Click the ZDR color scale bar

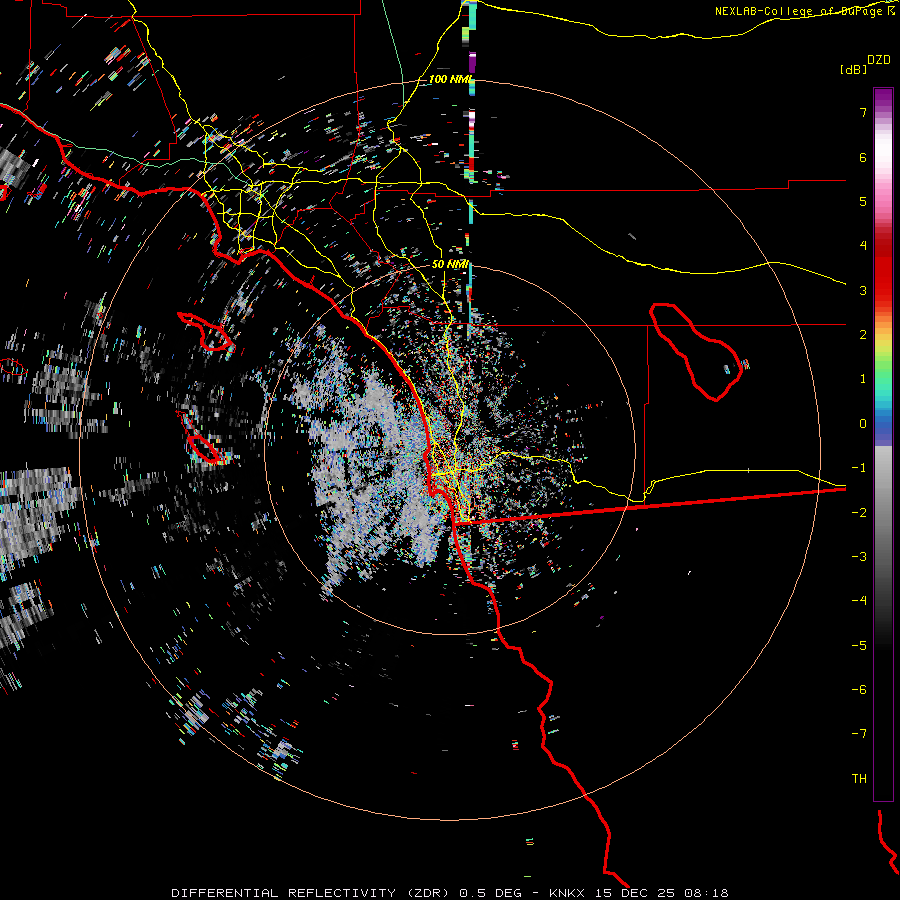tap(883, 444)
